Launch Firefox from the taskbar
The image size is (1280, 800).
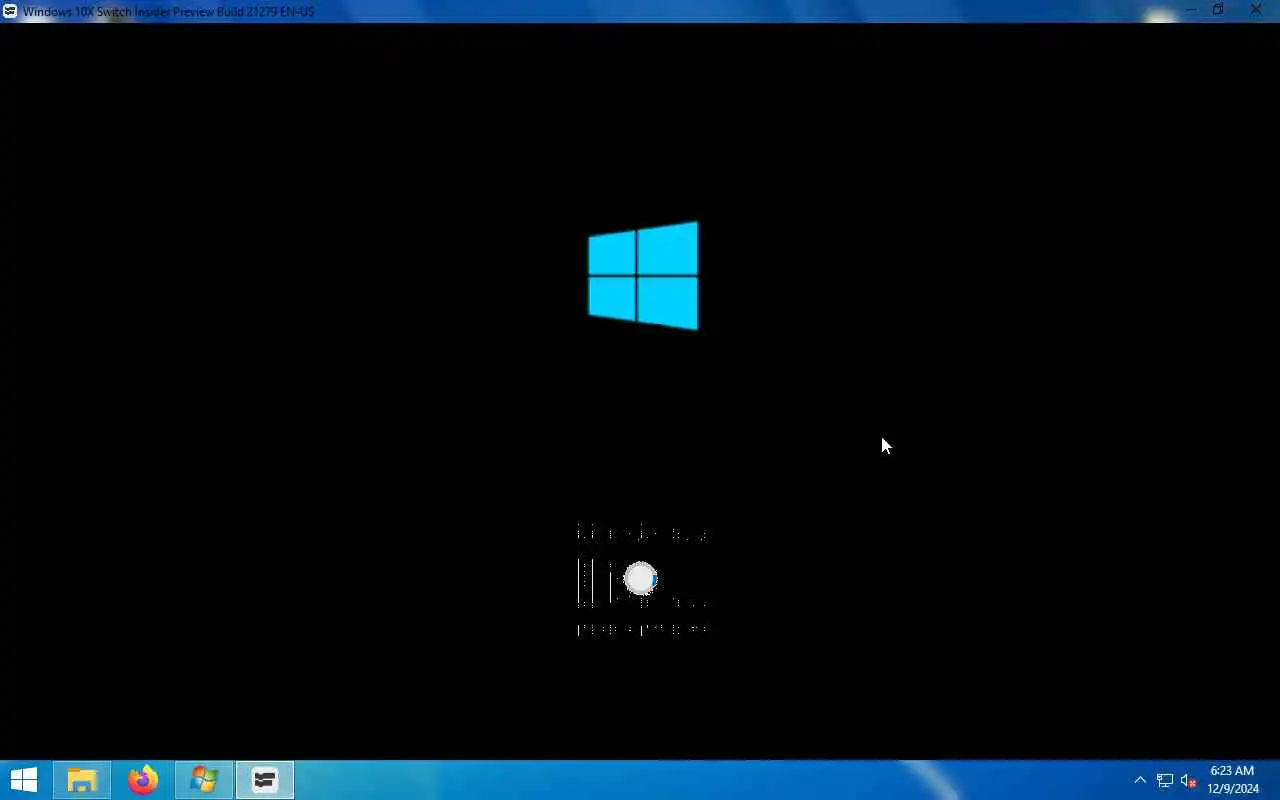143,780
